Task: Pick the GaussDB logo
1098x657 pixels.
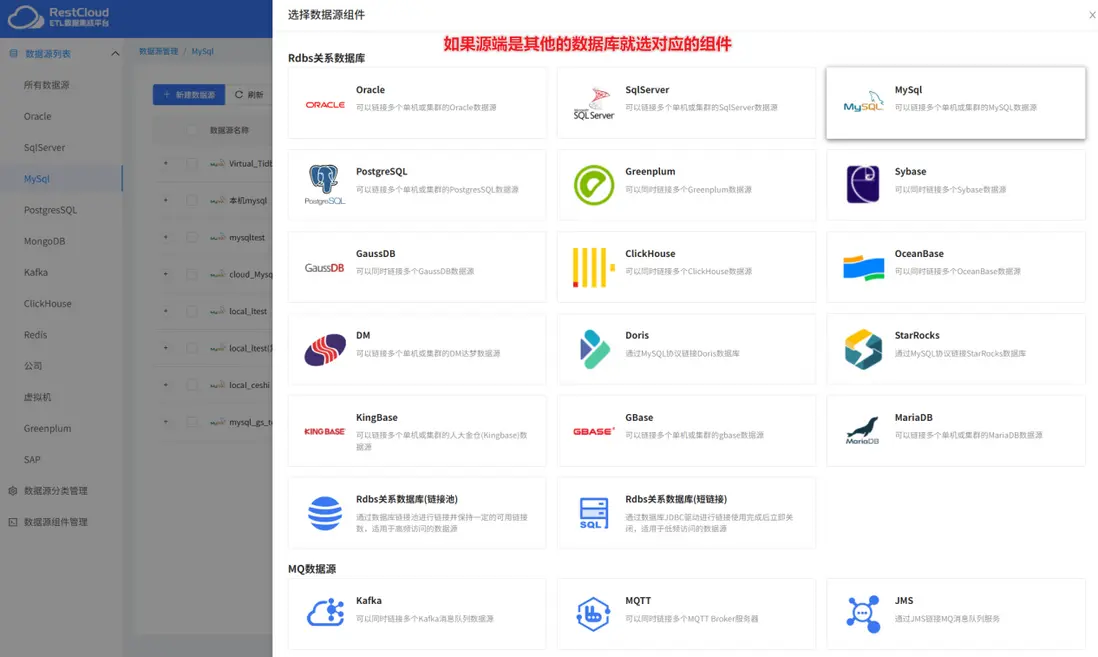Action: click(324, 268)
